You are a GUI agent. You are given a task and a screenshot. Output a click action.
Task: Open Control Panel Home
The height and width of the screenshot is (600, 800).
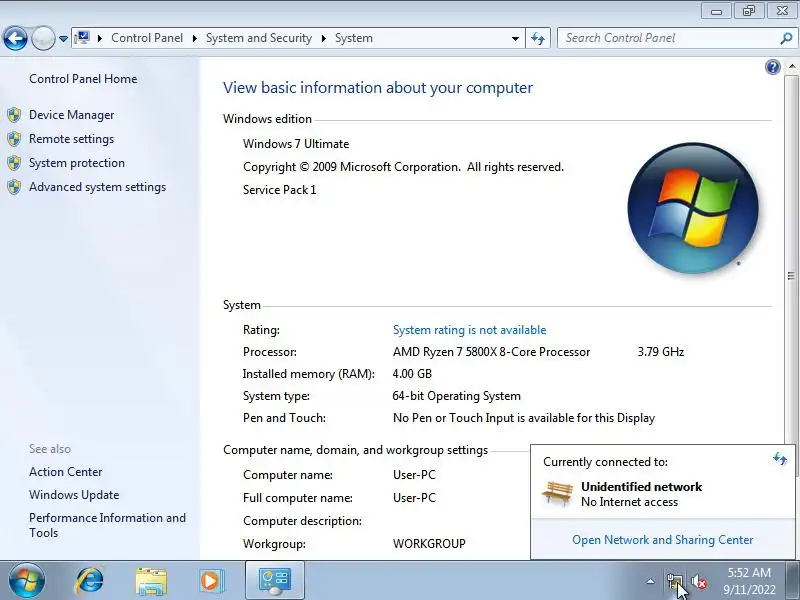[83, 79]
